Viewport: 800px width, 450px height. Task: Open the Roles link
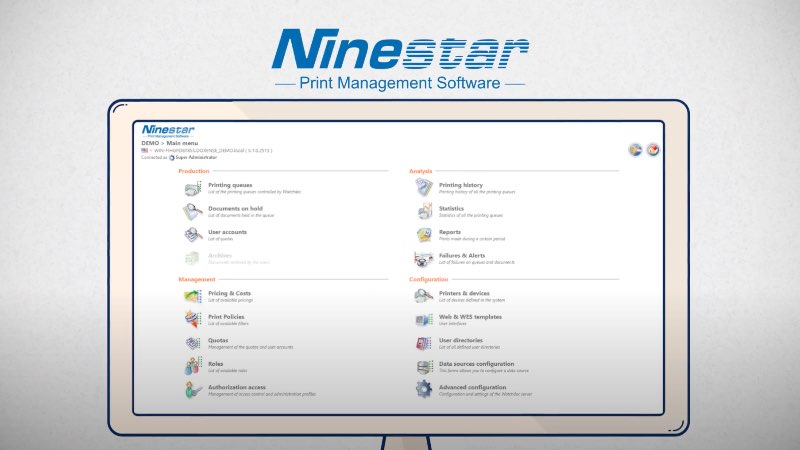tap(216, 364)
